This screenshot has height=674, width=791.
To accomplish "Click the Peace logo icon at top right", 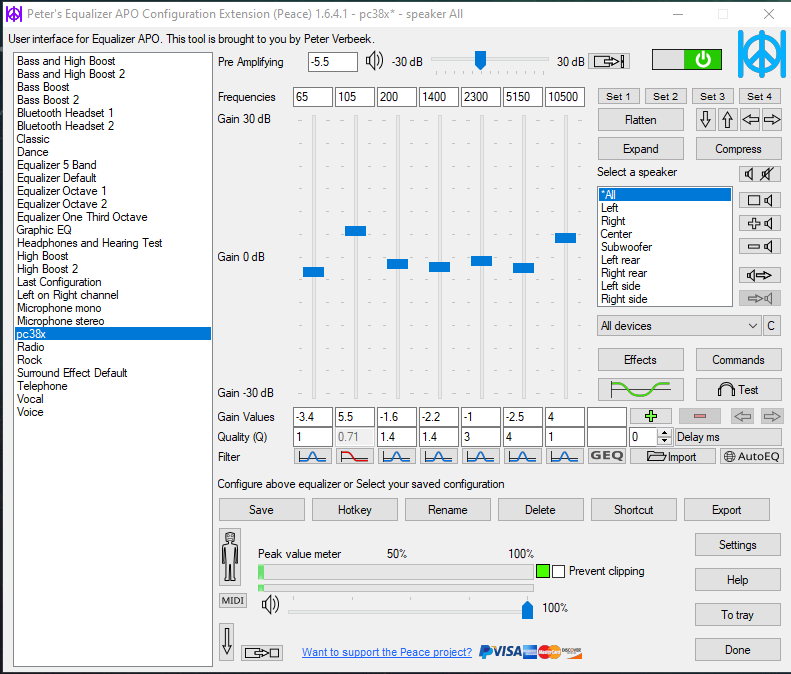I will pyautogui.click(x=762, y=54).
